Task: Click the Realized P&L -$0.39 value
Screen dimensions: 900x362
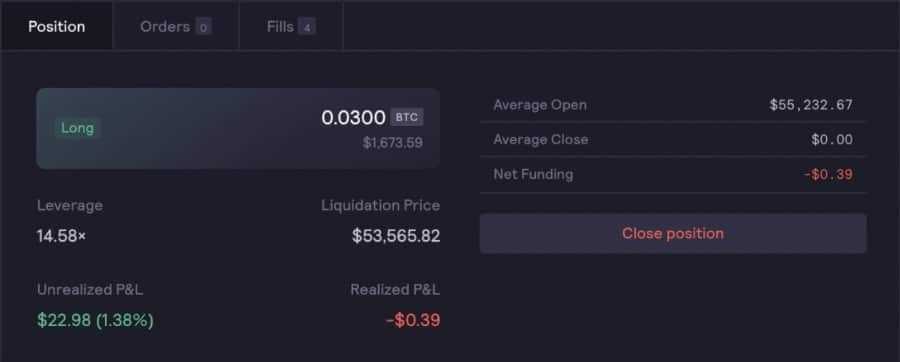Action: click(x=413, y=320)
